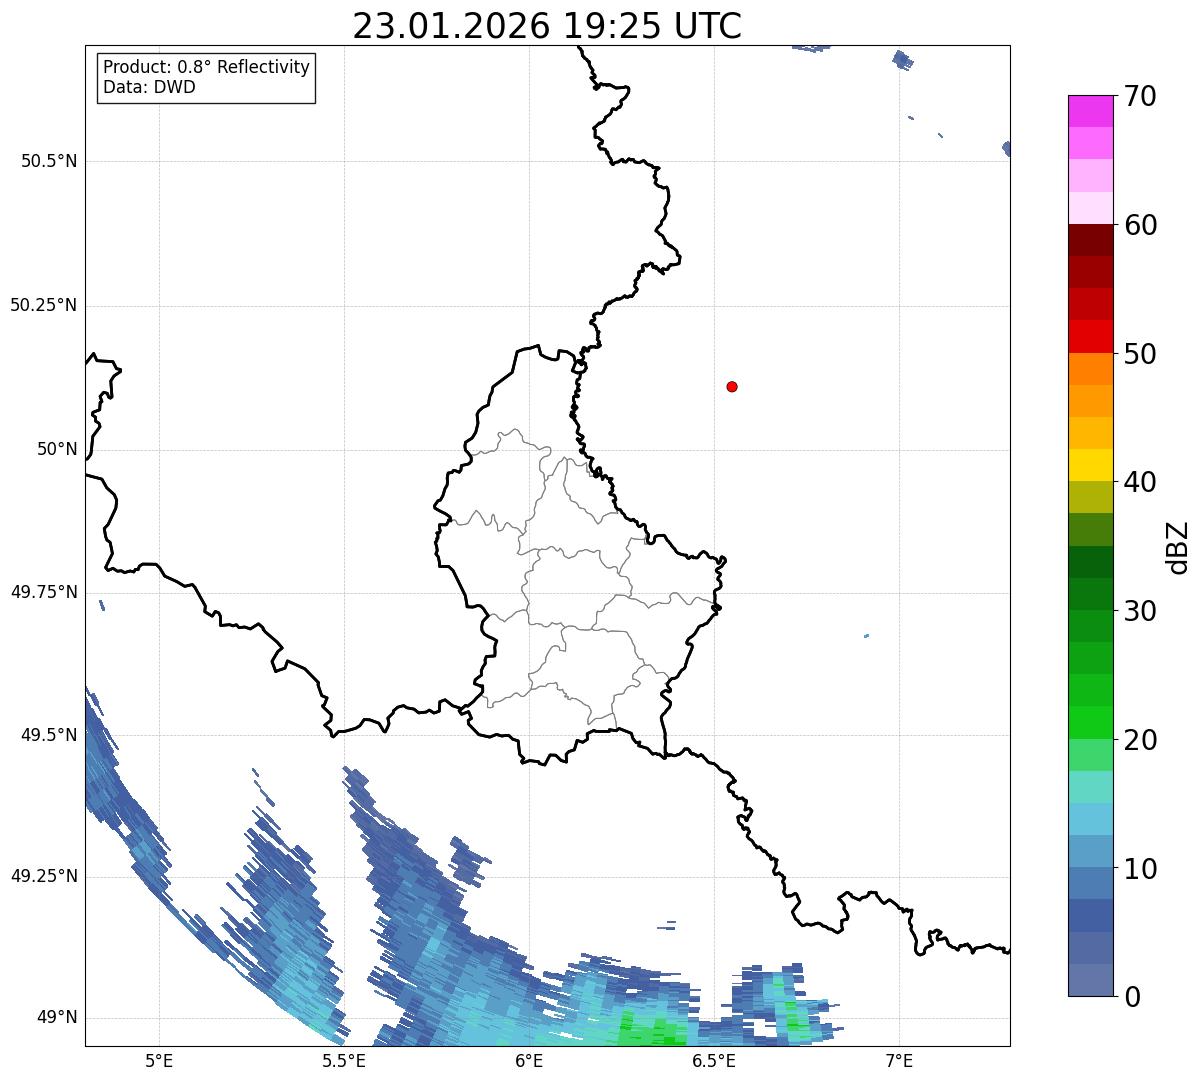Click the title "23.01.2026 19:25 UTC"
Screen dimensions: 1202x1081
click(x=547, y=26)
